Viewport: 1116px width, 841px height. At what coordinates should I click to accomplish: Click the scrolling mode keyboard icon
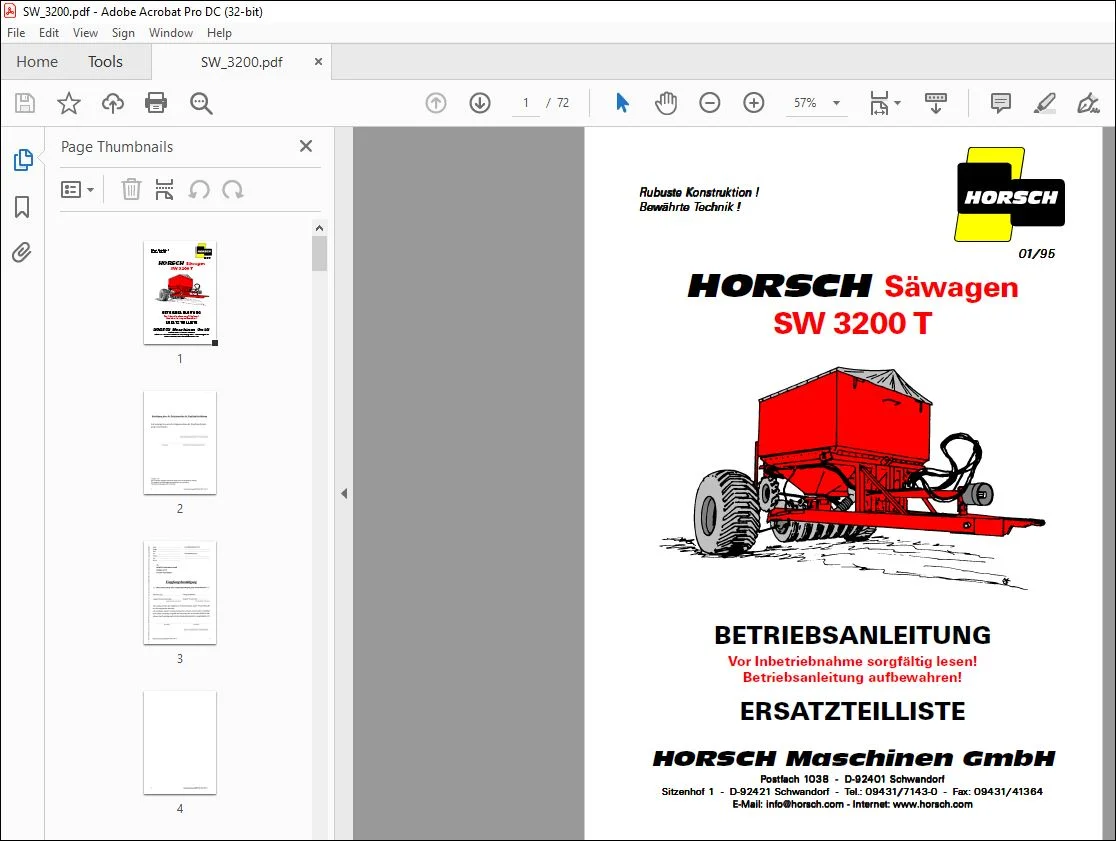click(x=935, y=103)
